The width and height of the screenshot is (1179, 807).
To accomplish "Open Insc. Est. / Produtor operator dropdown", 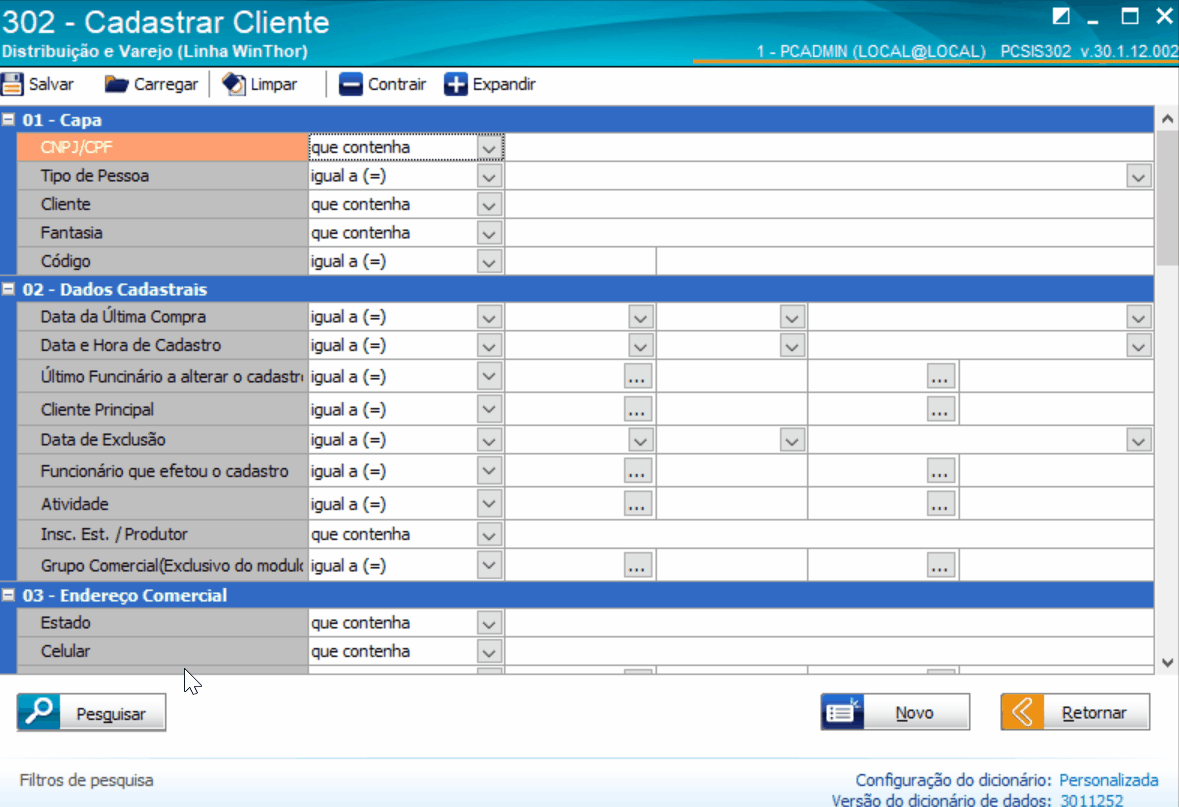I will [489, 535].
